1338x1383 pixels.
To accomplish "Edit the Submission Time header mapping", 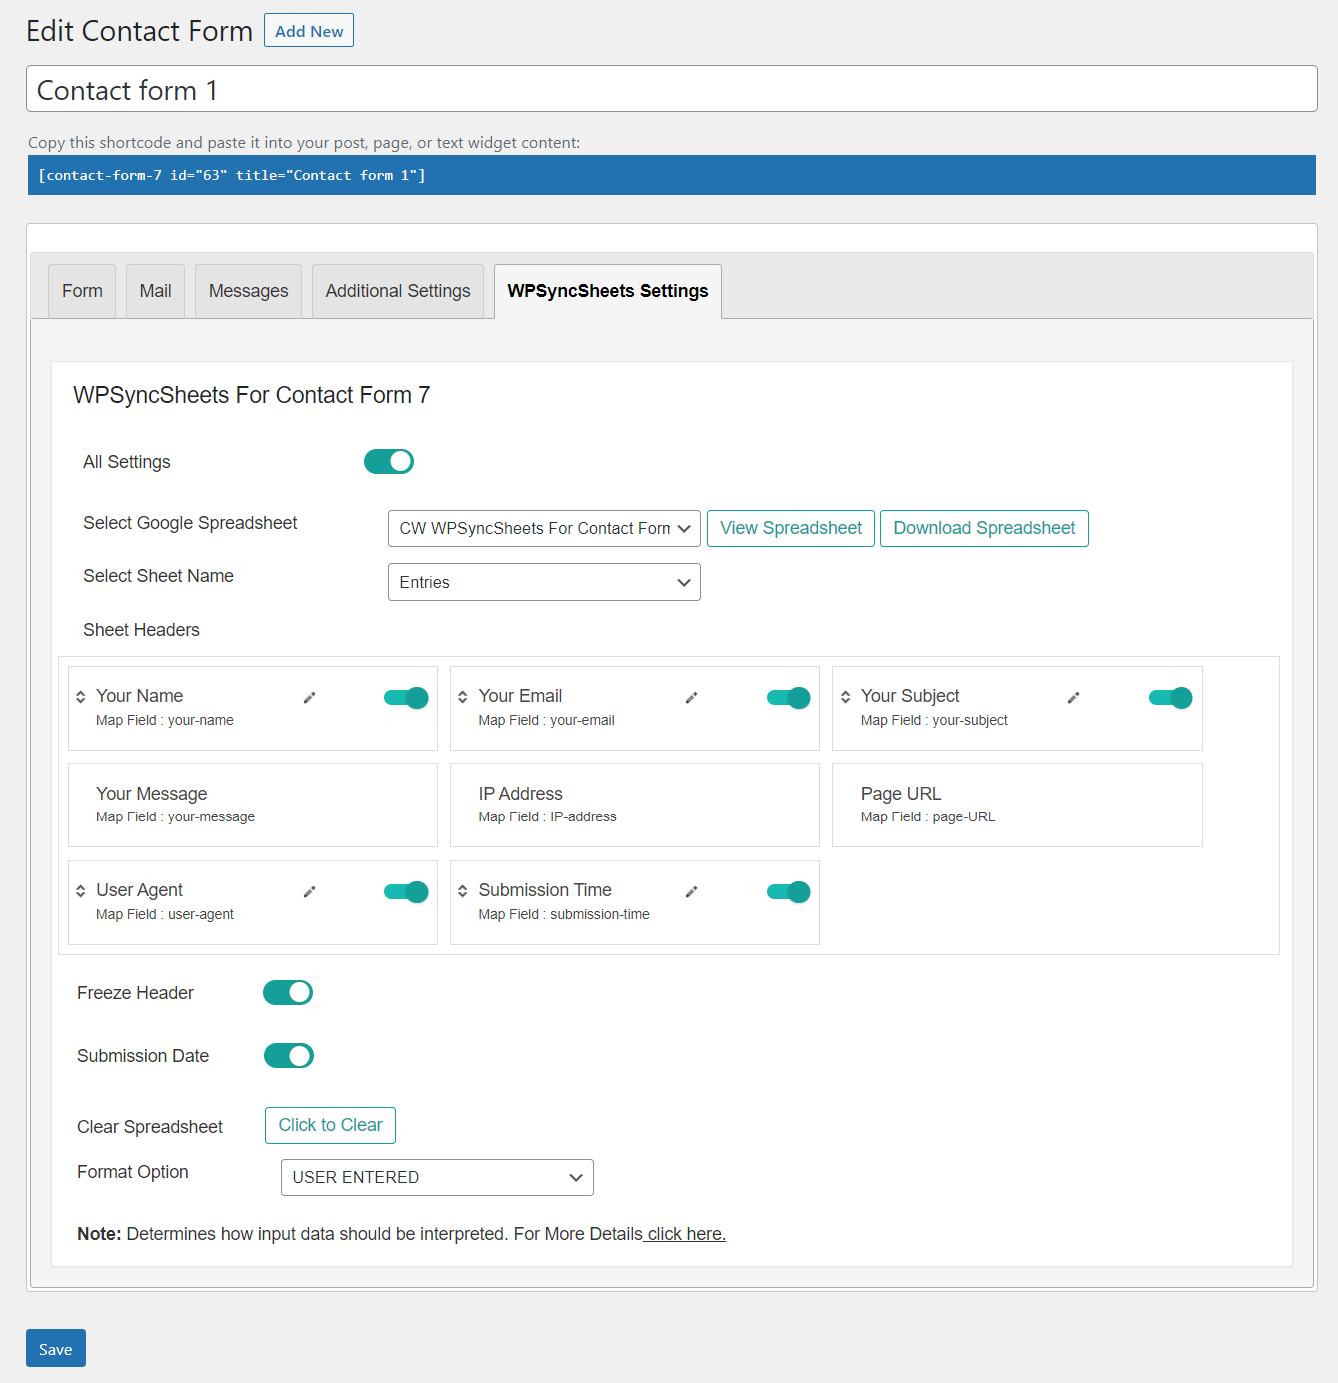I will pyautogui.click(x=691, y=891).
